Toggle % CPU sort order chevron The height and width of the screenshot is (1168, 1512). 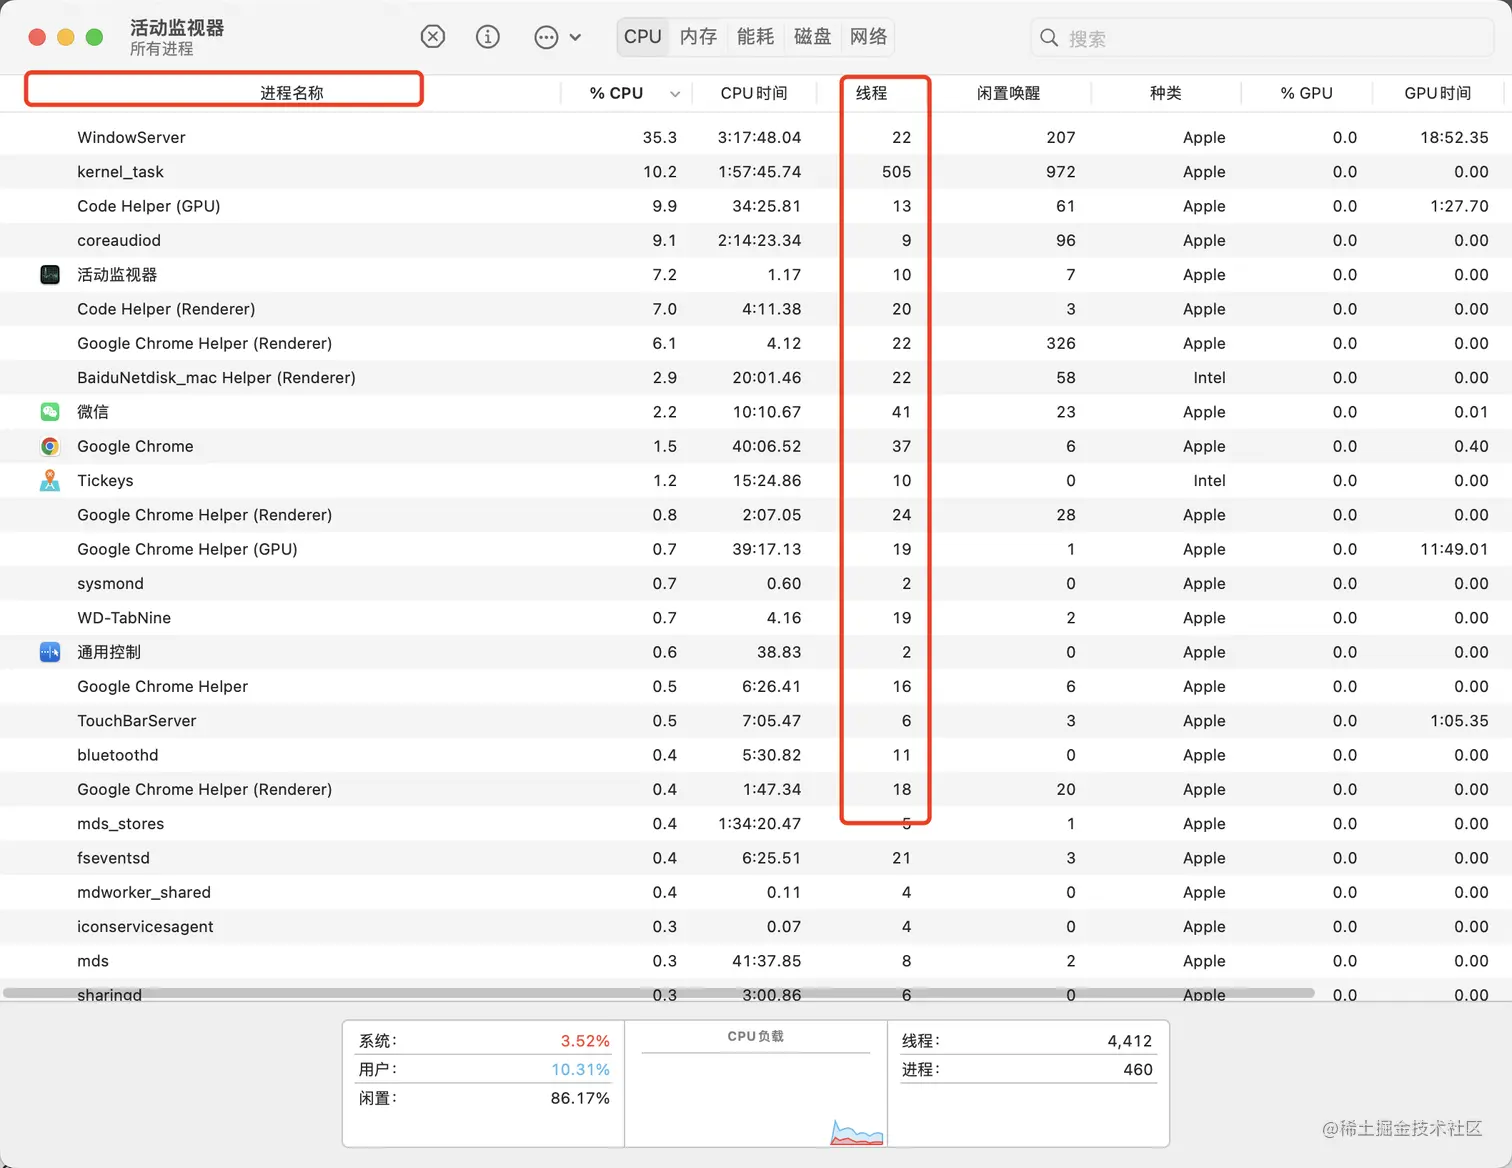coord(675,94)
